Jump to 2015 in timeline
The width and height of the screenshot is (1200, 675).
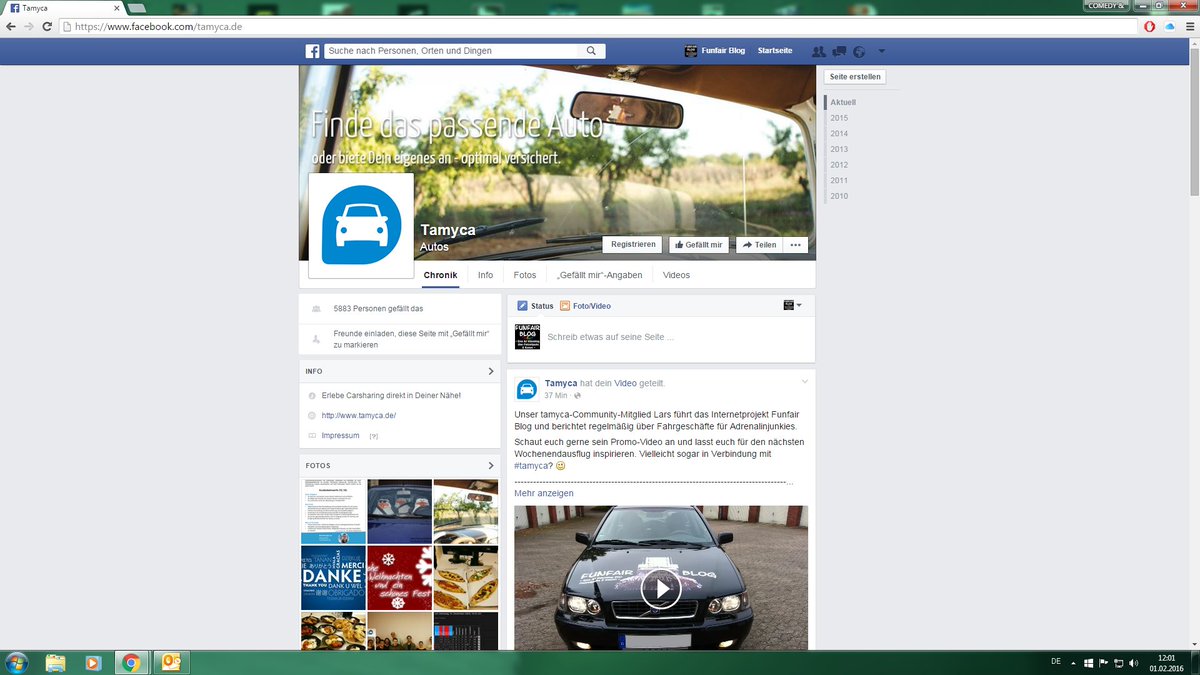coord(839,118)
